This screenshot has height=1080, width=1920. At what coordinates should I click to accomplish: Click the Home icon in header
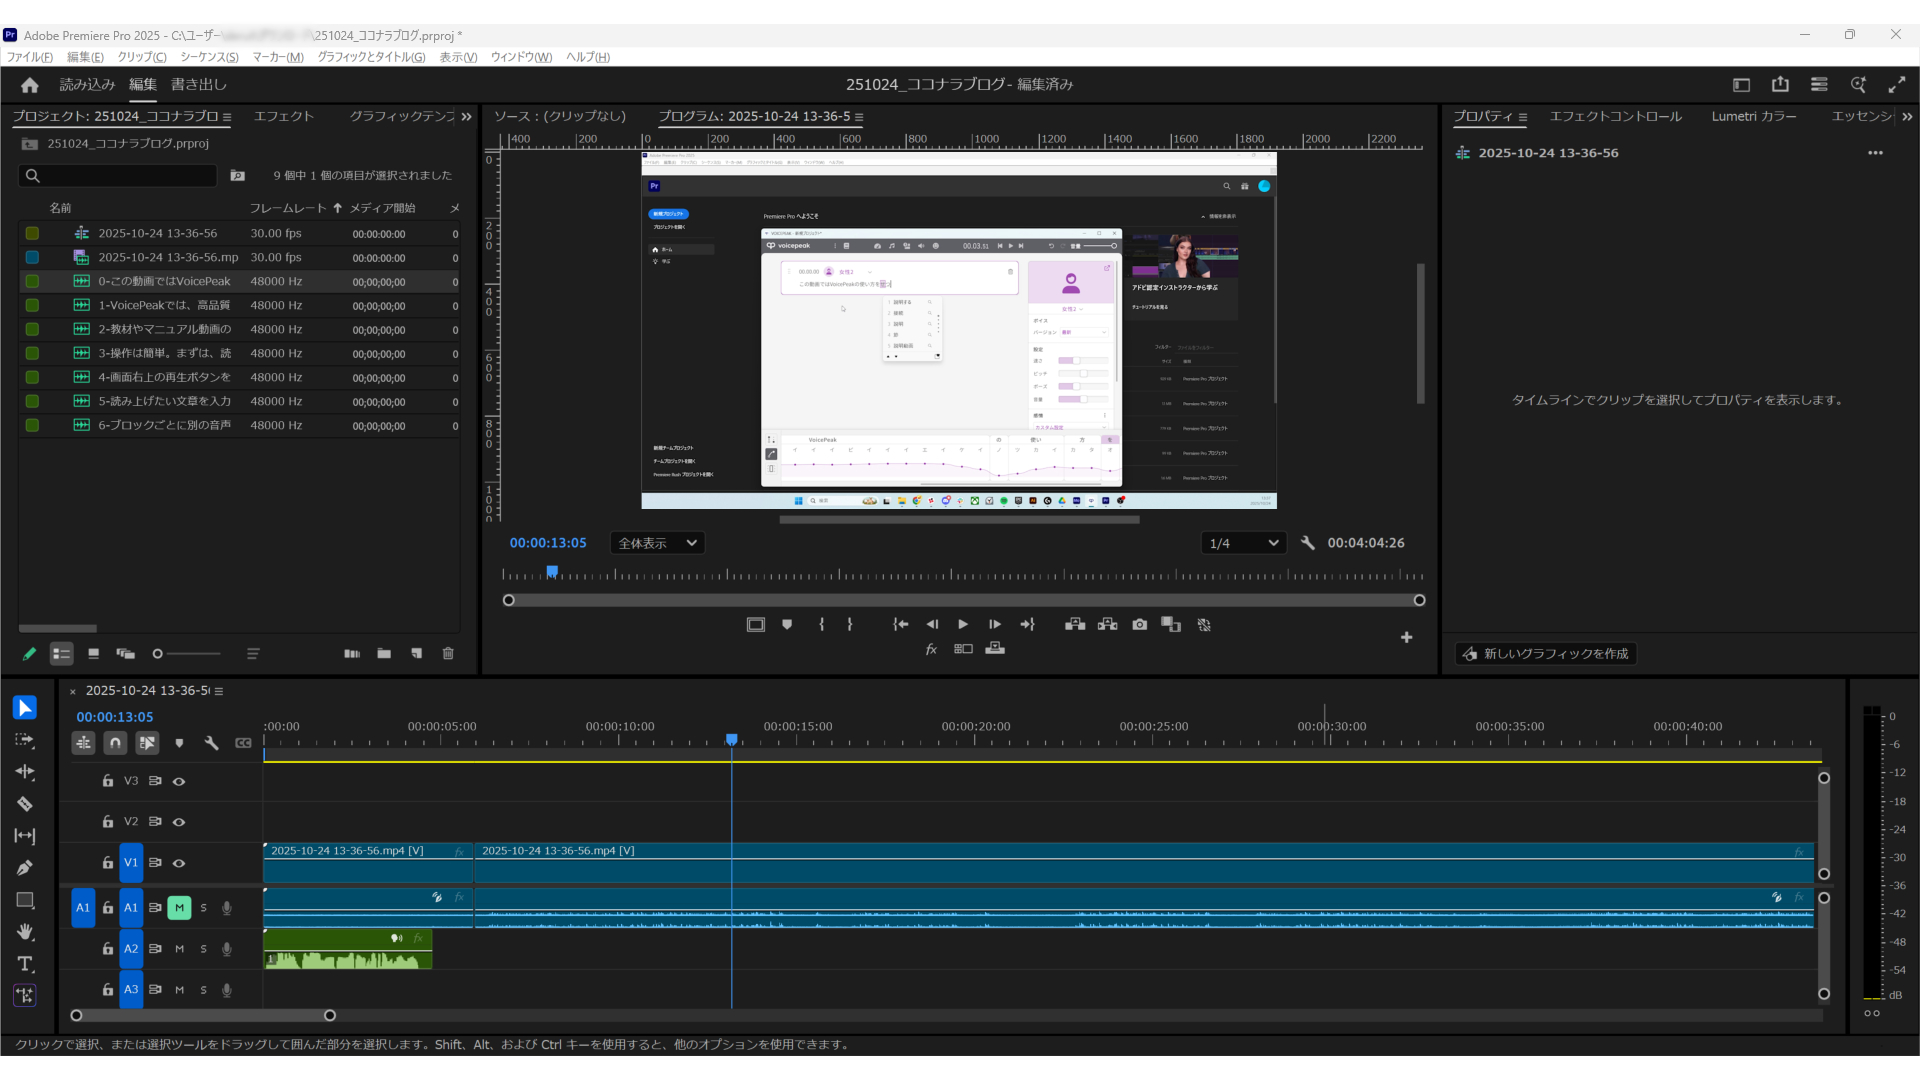coord(30,85)
